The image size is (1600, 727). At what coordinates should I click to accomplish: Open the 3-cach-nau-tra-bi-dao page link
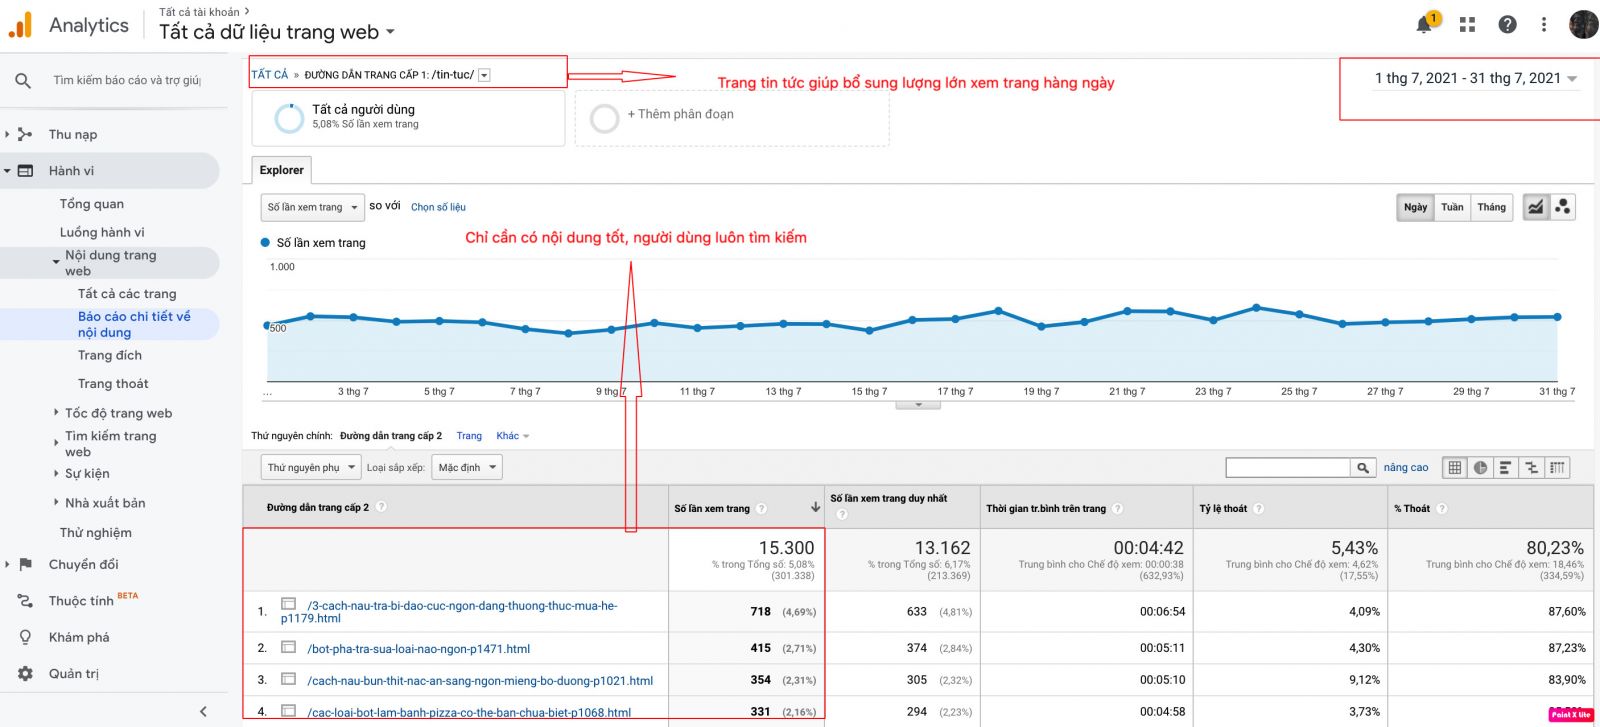pyautogui.click(x=449, y=612)
